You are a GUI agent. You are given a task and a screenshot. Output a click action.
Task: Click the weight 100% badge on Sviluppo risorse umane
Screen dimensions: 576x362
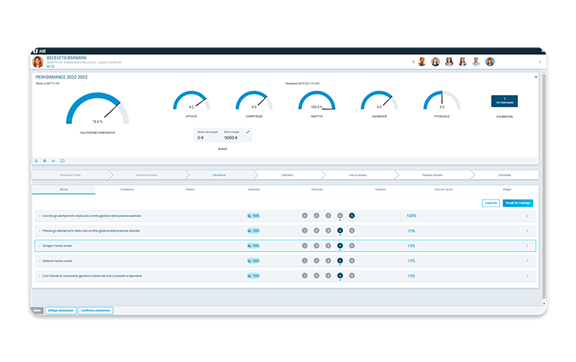coord(253,246)
